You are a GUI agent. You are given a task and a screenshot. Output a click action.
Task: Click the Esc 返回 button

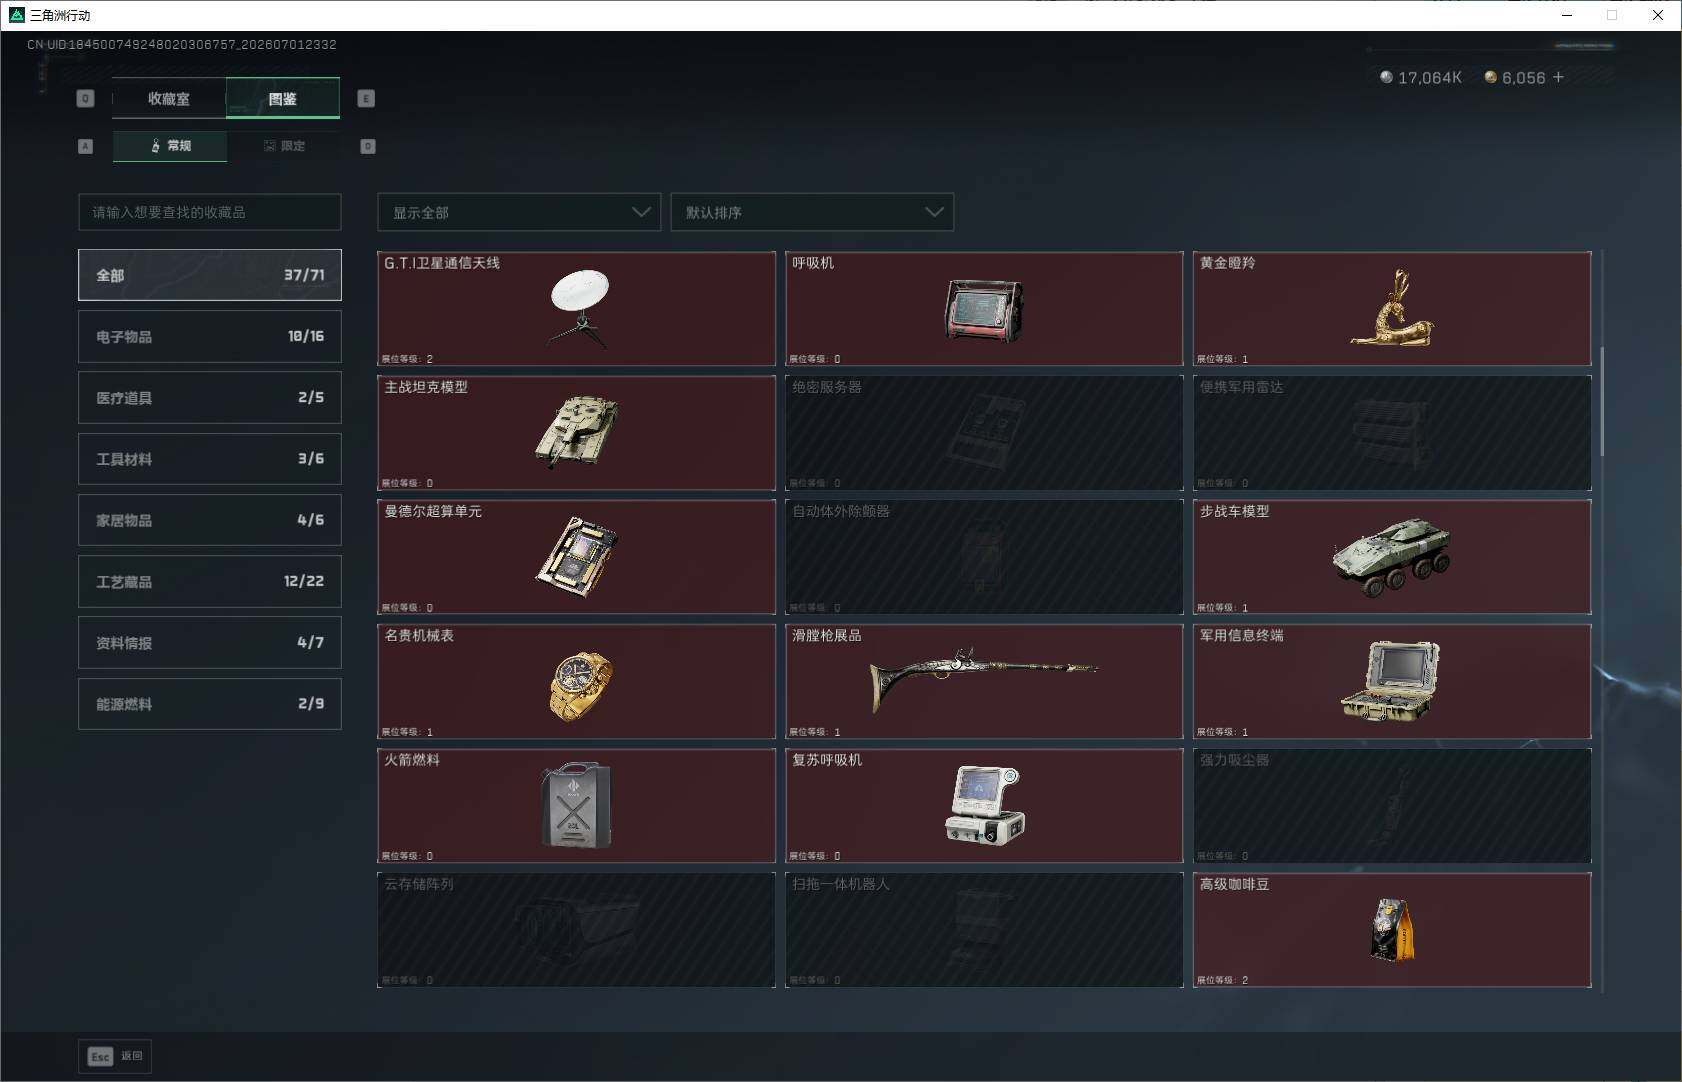[115, 1056]
